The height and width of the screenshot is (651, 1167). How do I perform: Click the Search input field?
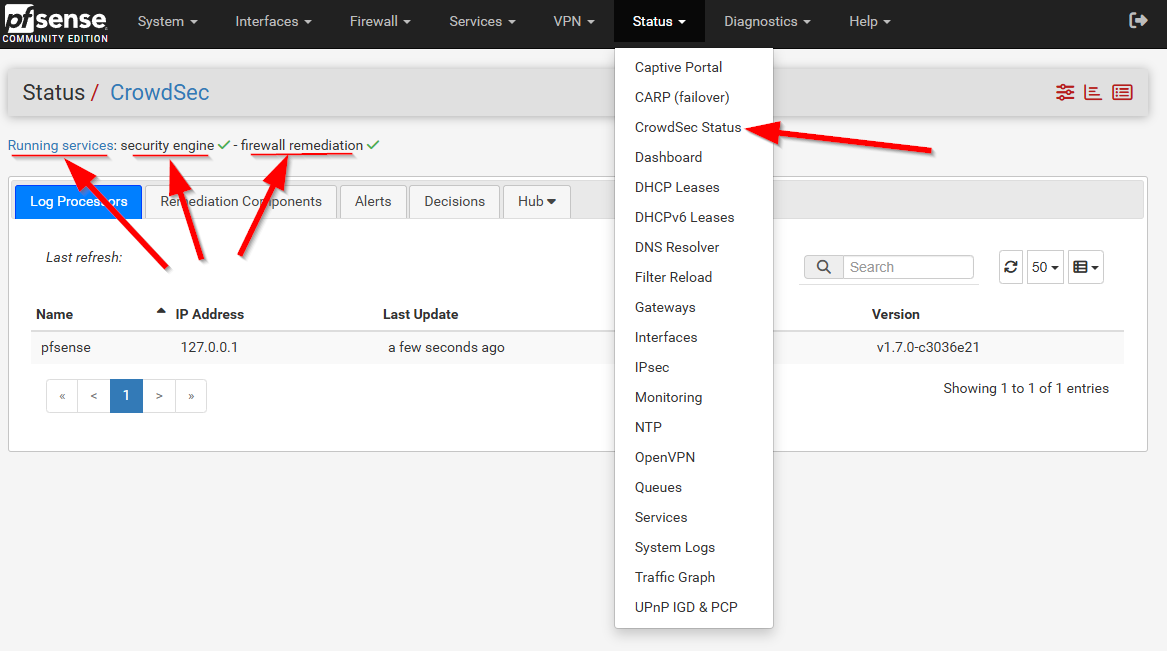tap(907, 267)
